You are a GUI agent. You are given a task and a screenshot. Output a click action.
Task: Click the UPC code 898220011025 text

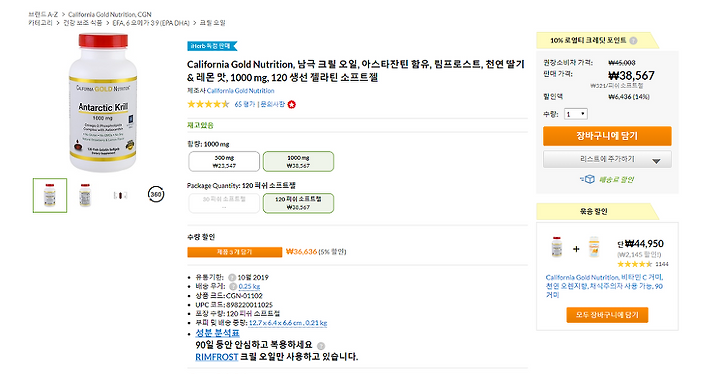pyautogui.click(x=249, y=305)
